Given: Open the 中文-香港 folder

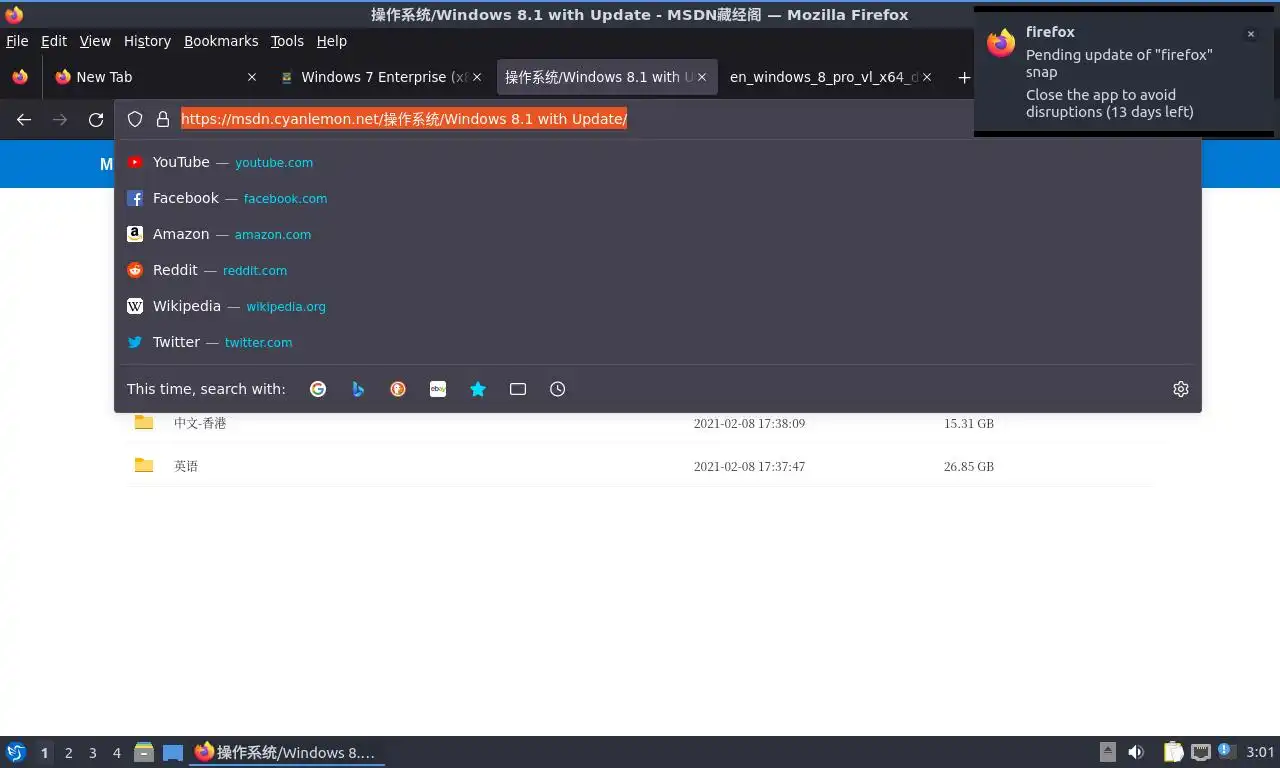Looking at the screenshot, I should click(x=200, y=423).
